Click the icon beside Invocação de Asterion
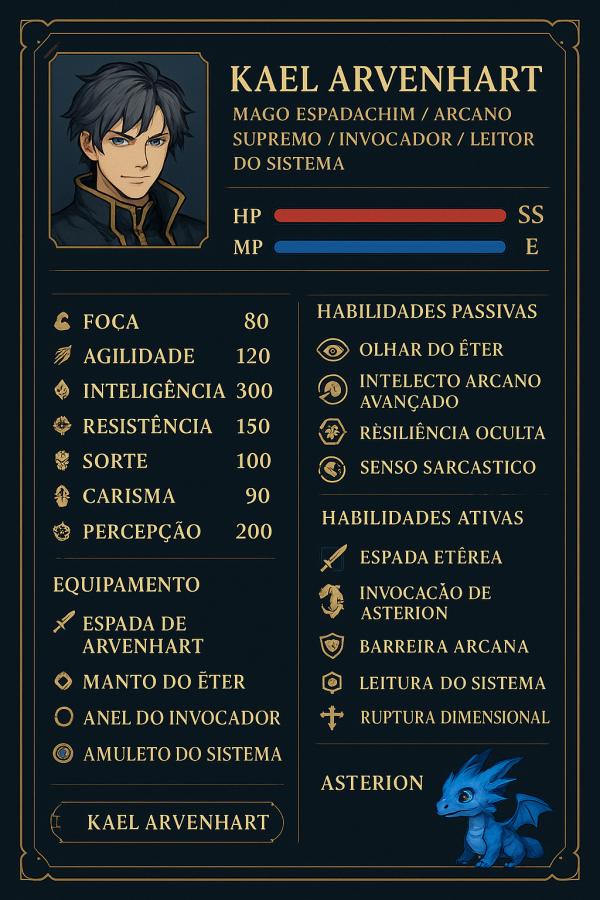This screenshot has width=600, height=900. coord(332,602)
